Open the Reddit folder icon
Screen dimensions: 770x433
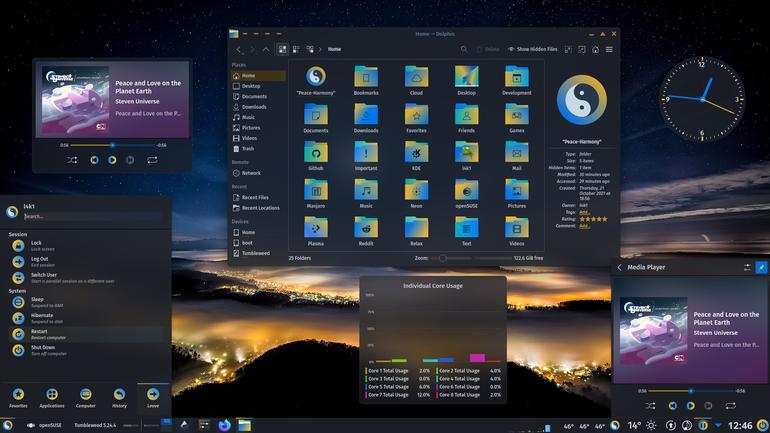[366, 231]
